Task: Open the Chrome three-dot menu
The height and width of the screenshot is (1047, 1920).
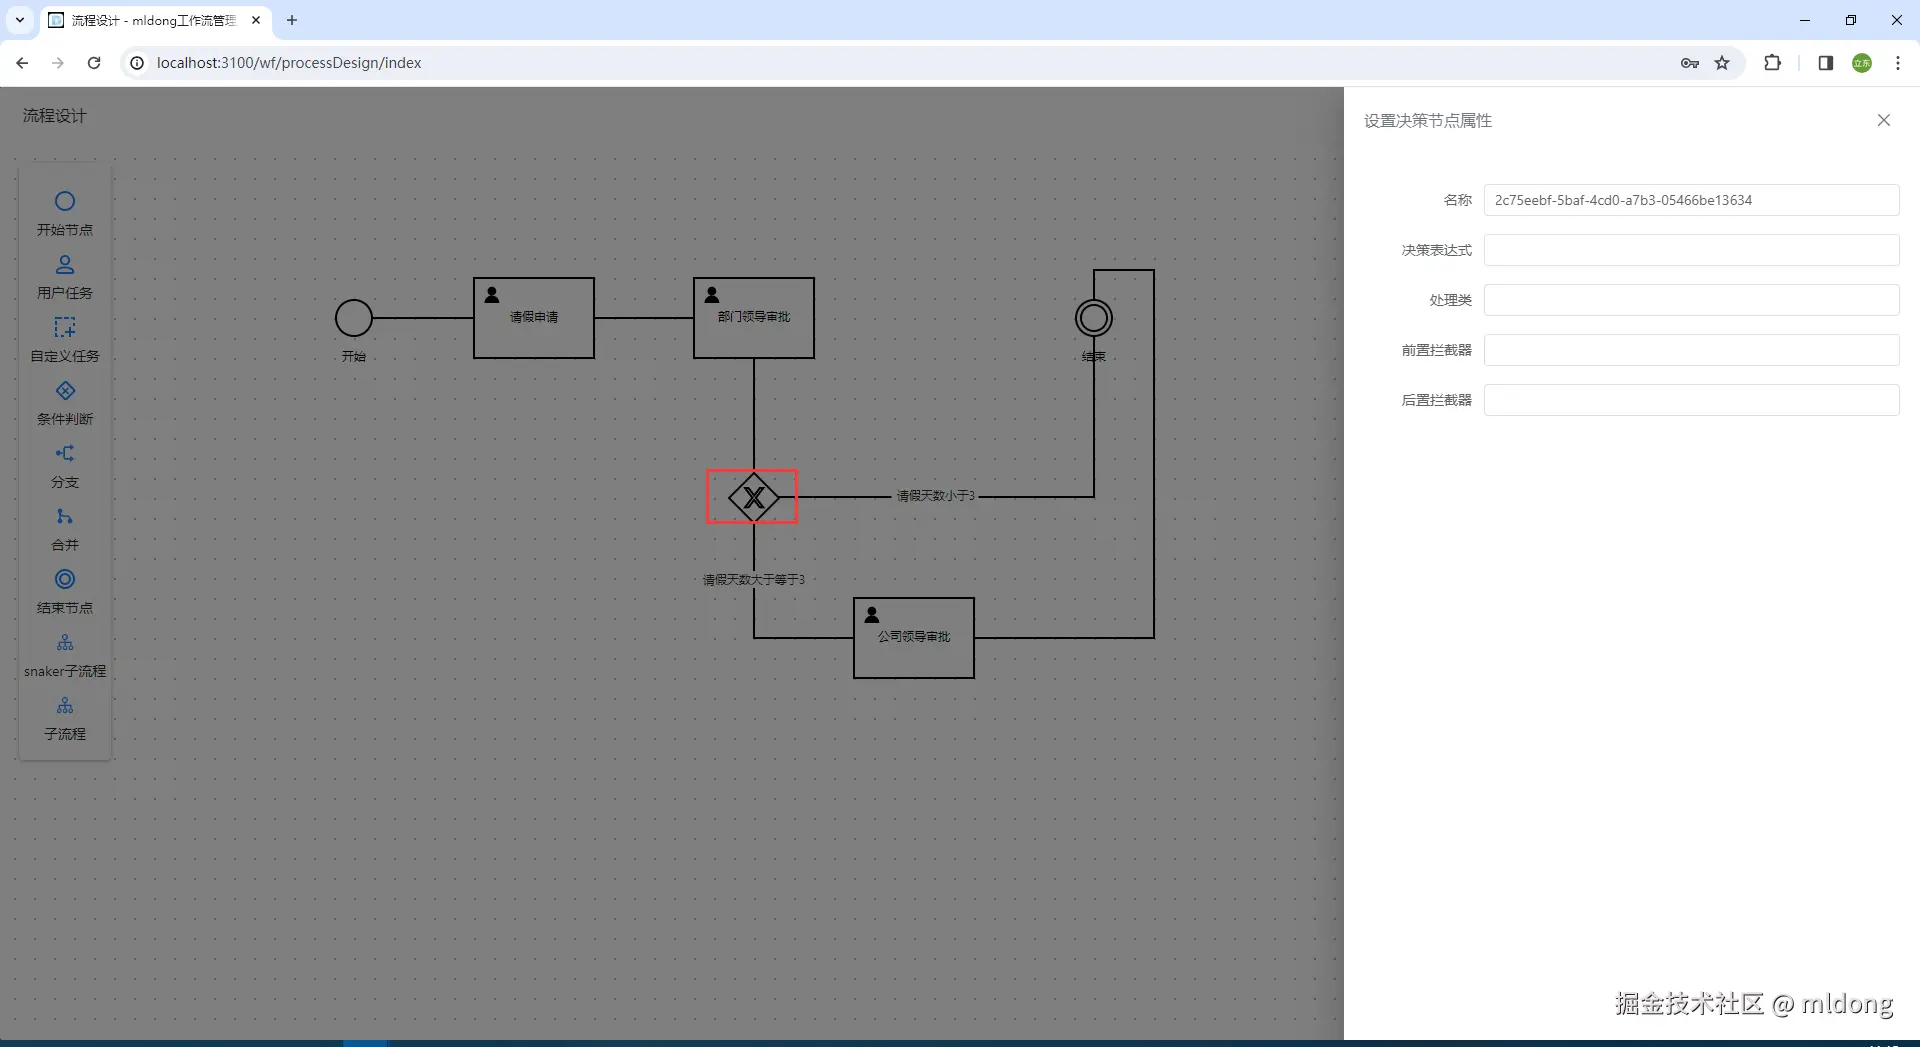Action: pyautogui.click(x=1898, y=63)
